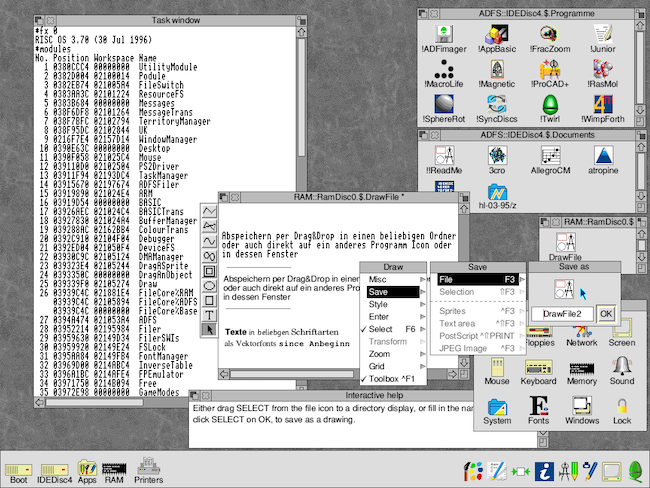Activate the select arrow tool in toolbox
Image resolution: width=650 pixels, height=488 pixels.
pyautogui.click(x=210, y=329)
